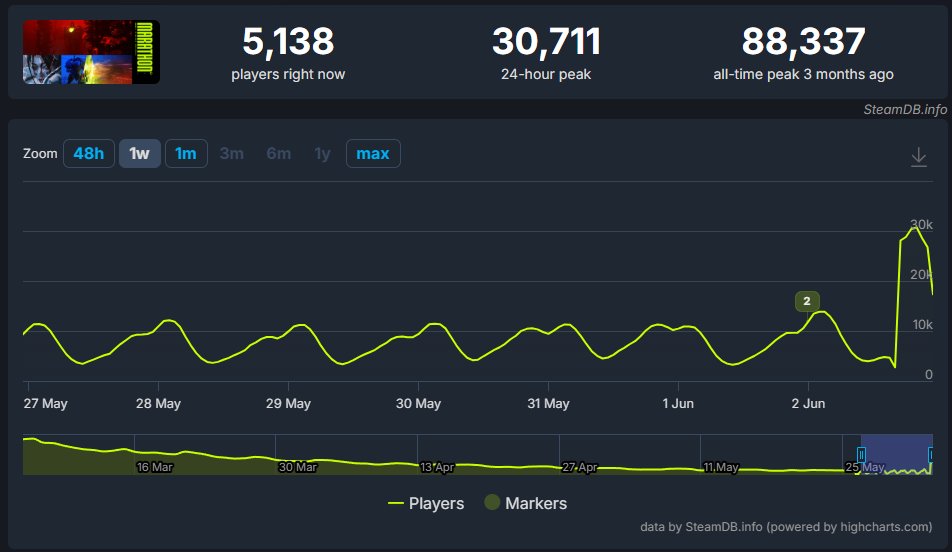The width and height of the screenshot is (952, 552).
Task: Click the 29 May axis label
Action: click(x=288, y=403)
